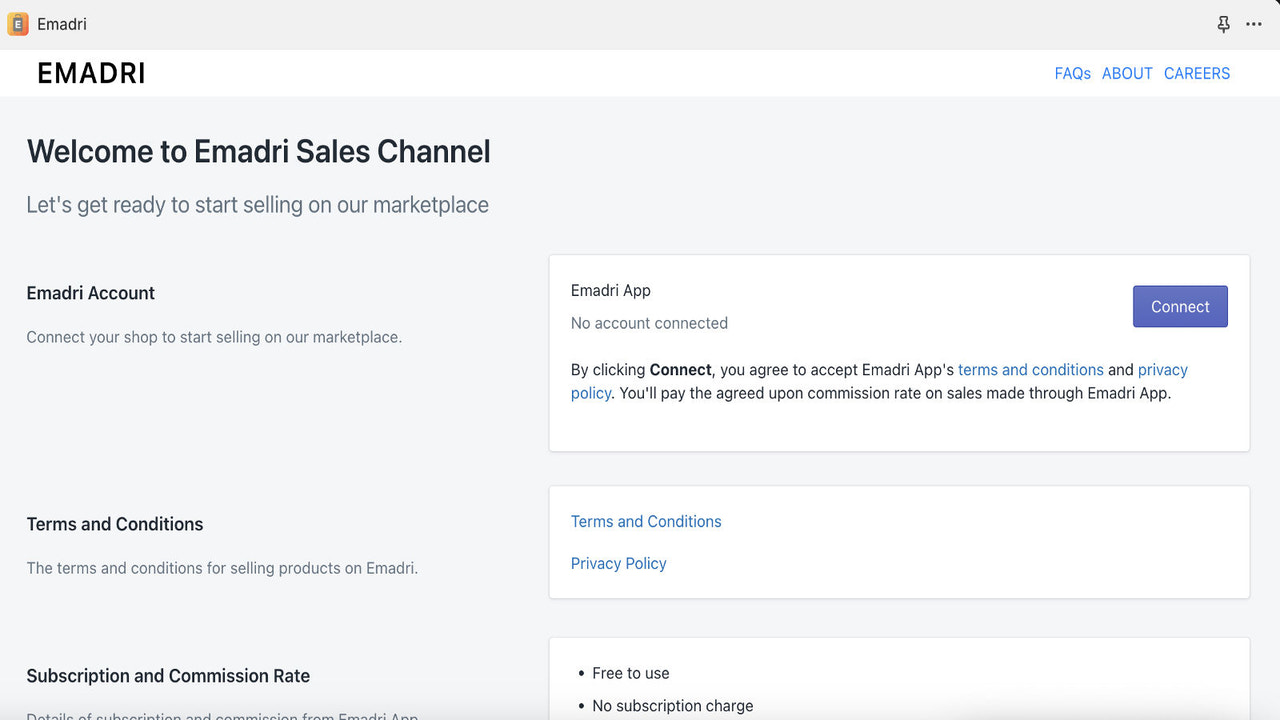Select the suitcase glyph inside the Emadri icon
The width and height of the screenshot is (1280, 720).
tap(16, 23)
